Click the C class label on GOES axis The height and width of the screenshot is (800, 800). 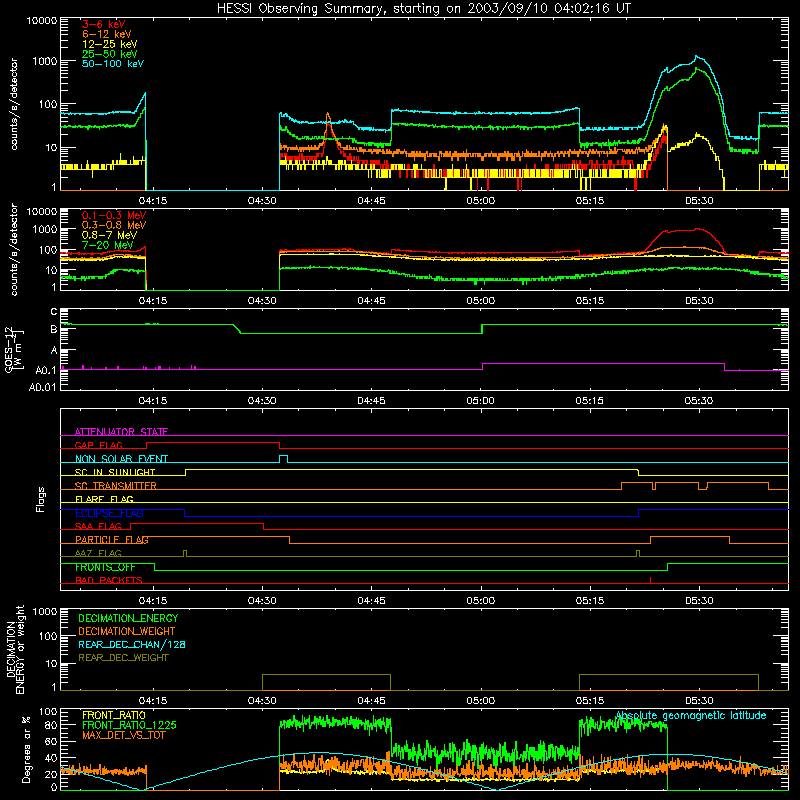[54, 312]
